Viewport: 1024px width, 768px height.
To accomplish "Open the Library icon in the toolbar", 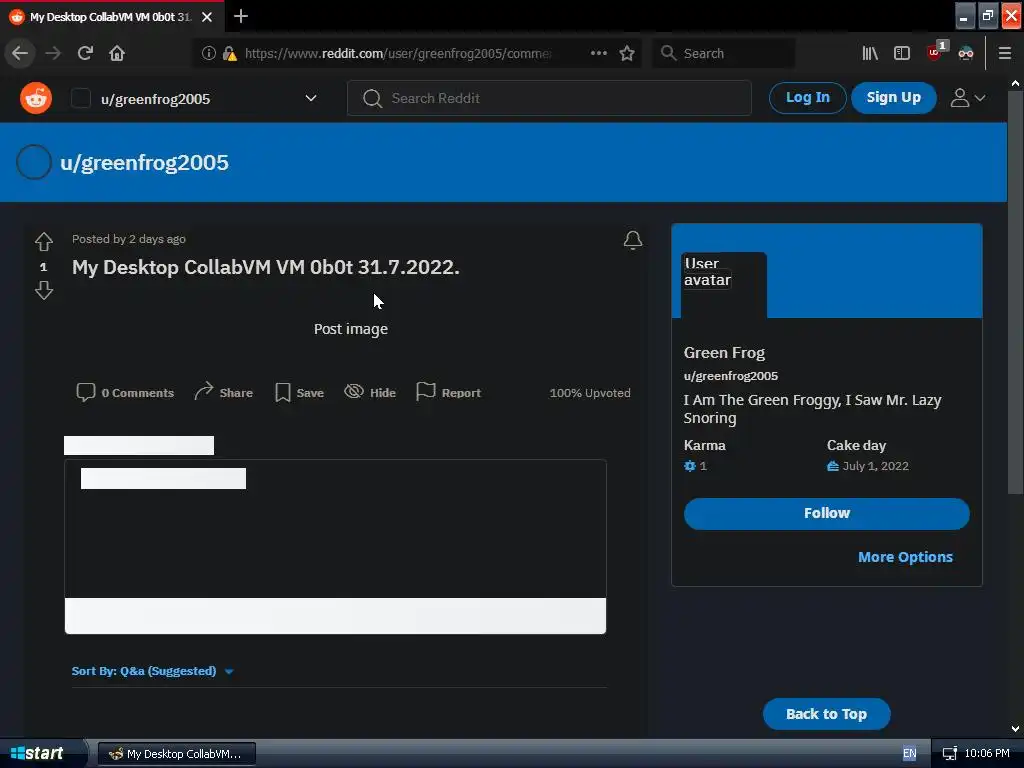I will [x=869, y=53].
